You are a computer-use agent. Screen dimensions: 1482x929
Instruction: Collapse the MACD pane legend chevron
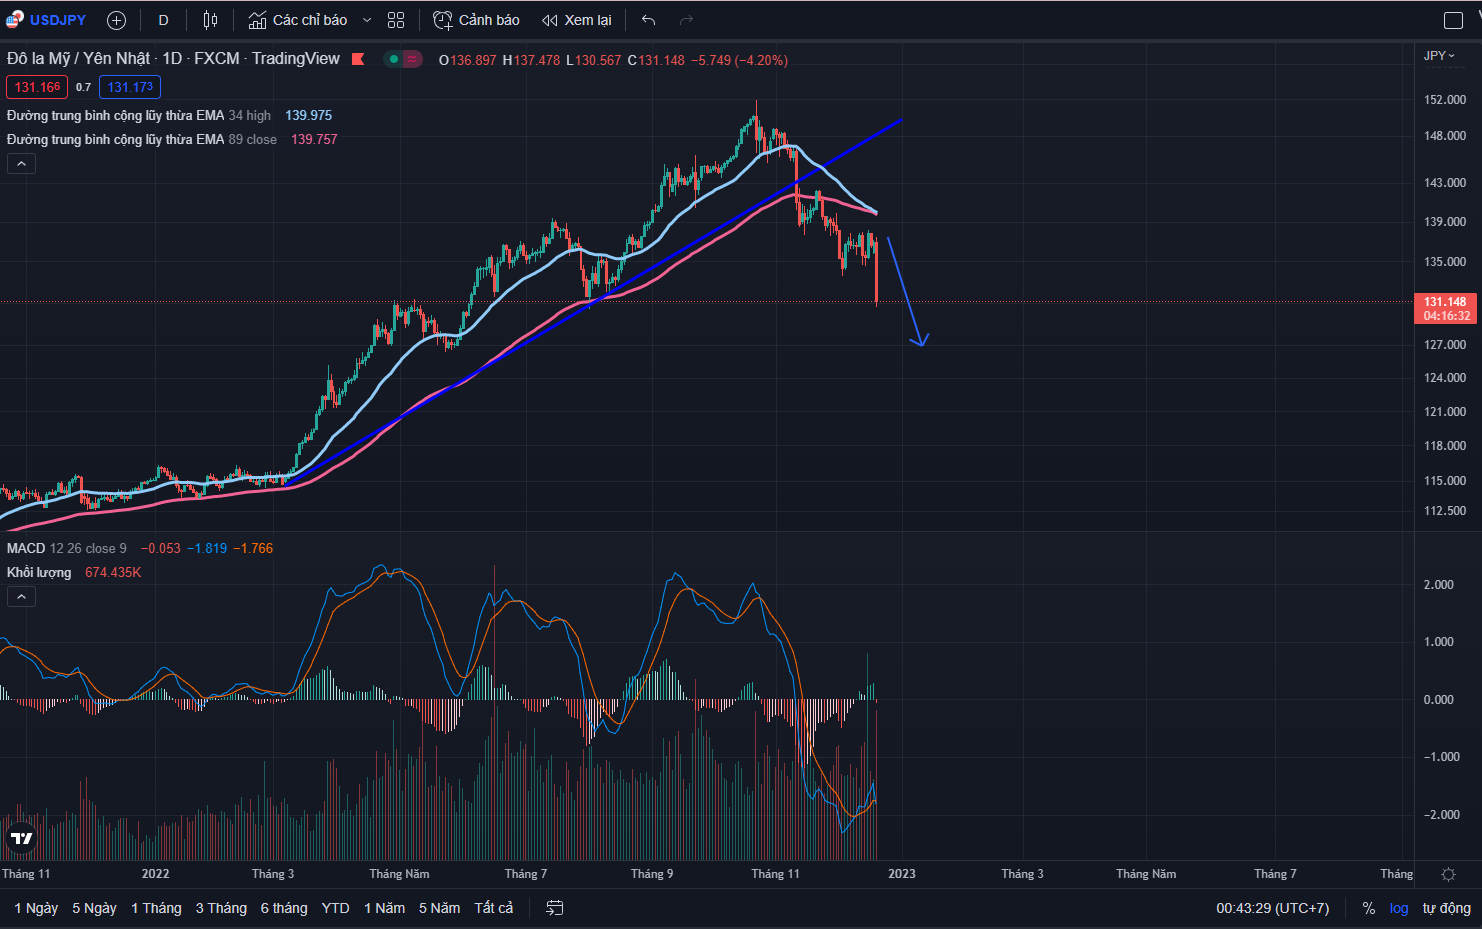[21, 597]
